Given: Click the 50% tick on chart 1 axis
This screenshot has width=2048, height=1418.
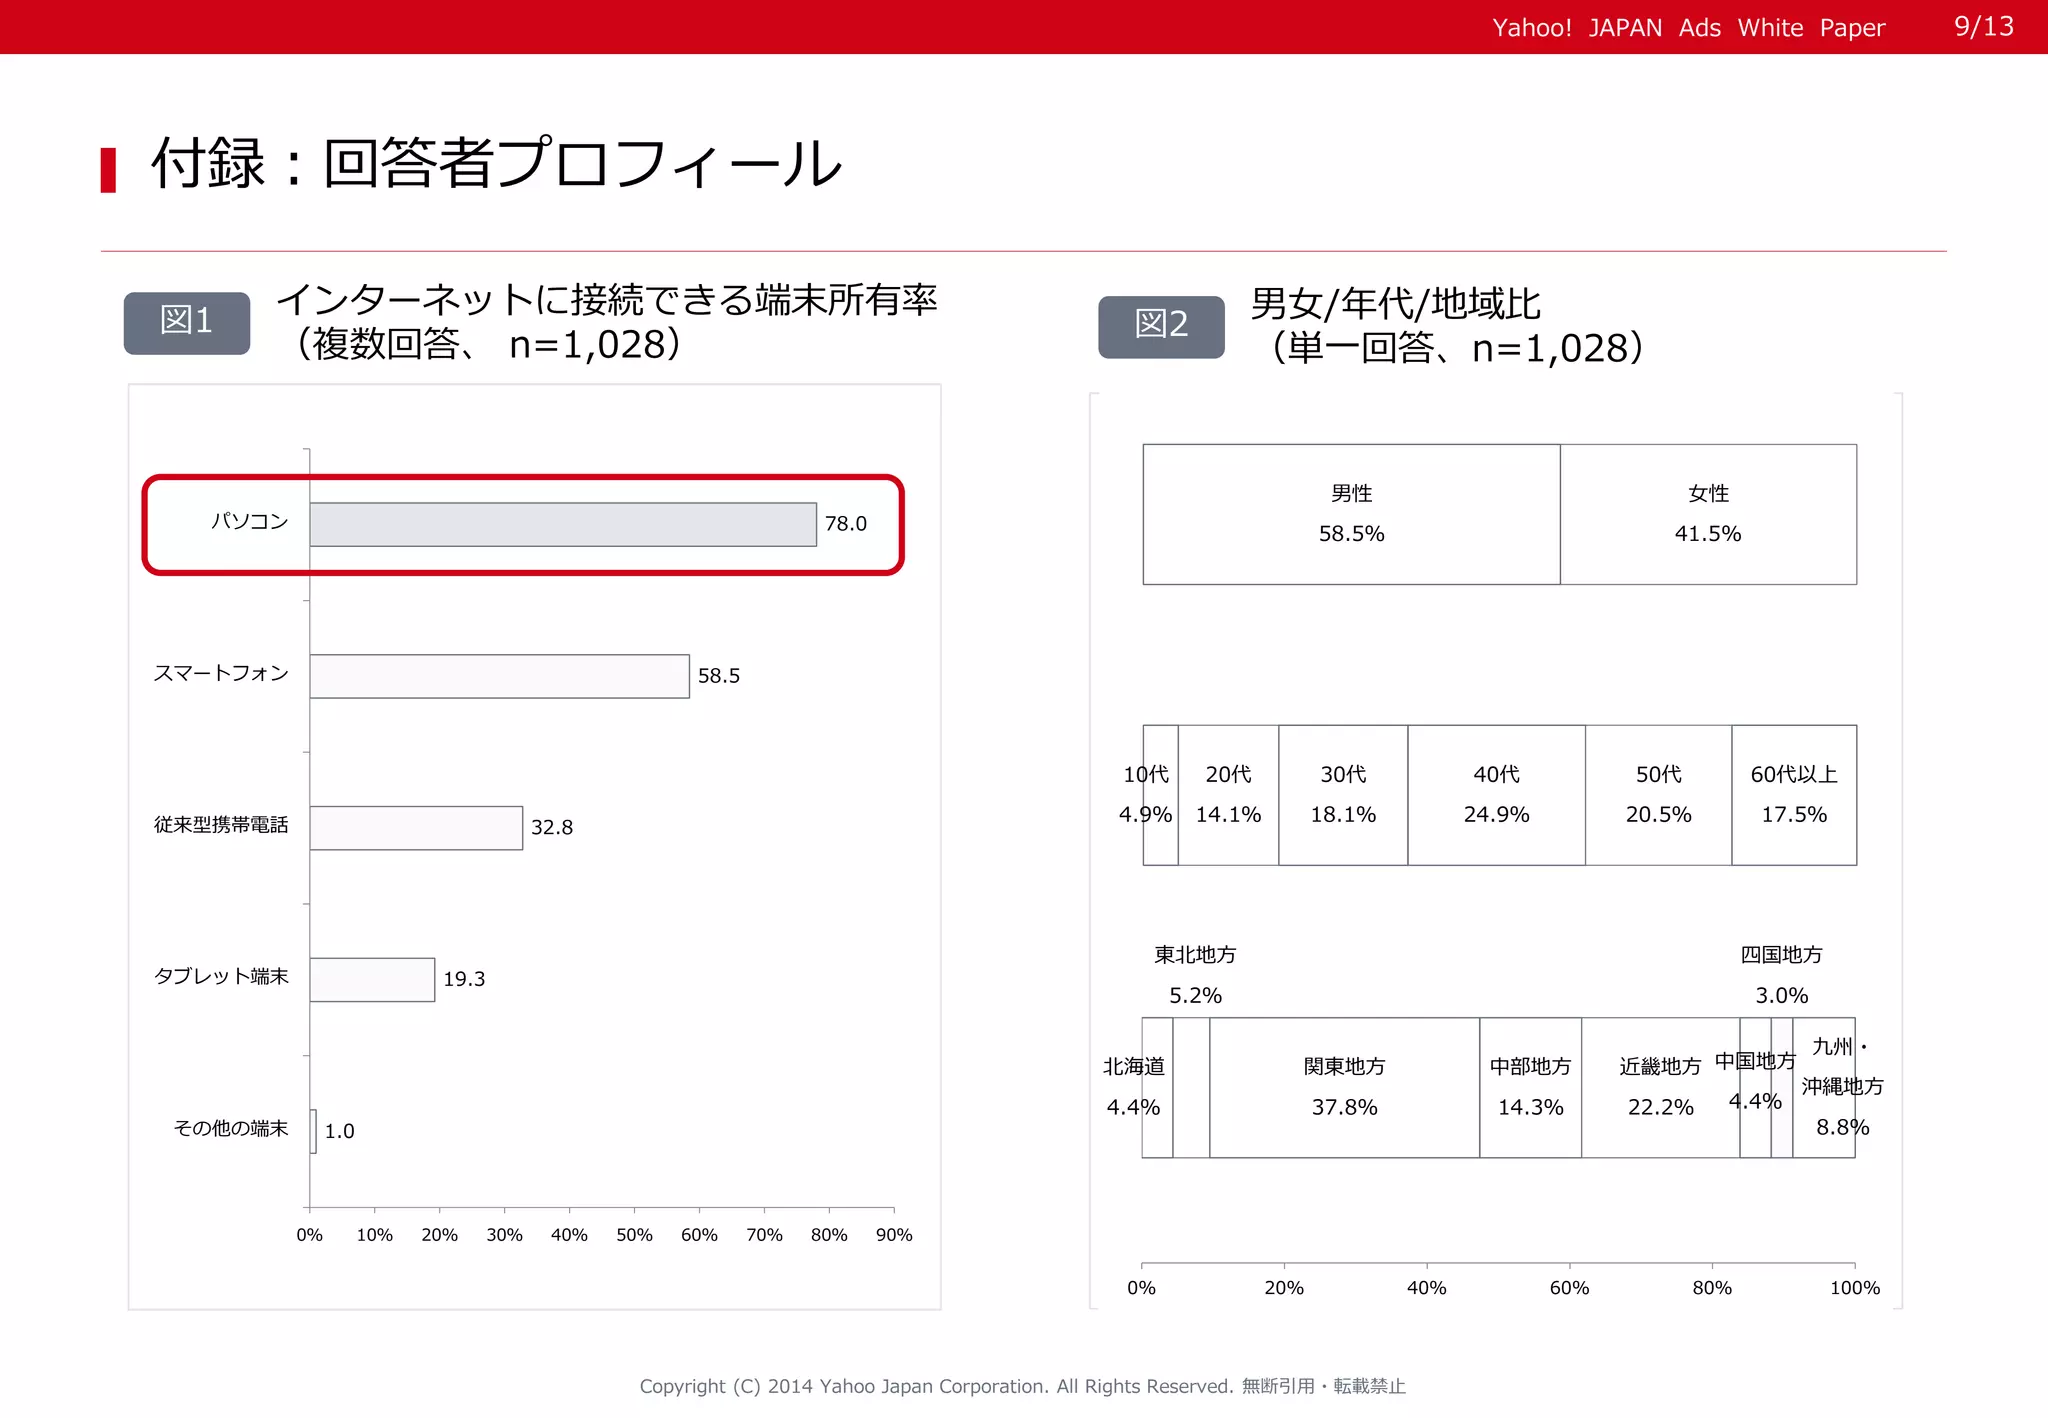Looking at the screenshot, I should tap(634, 1235).
